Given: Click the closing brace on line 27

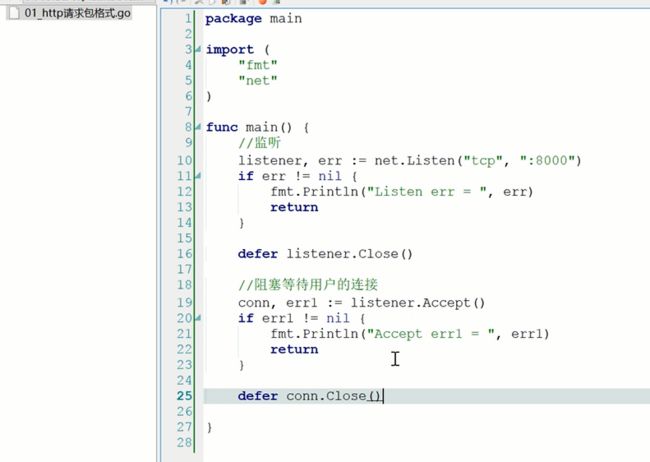Looking at the screenshot, I should click(209, 427).
